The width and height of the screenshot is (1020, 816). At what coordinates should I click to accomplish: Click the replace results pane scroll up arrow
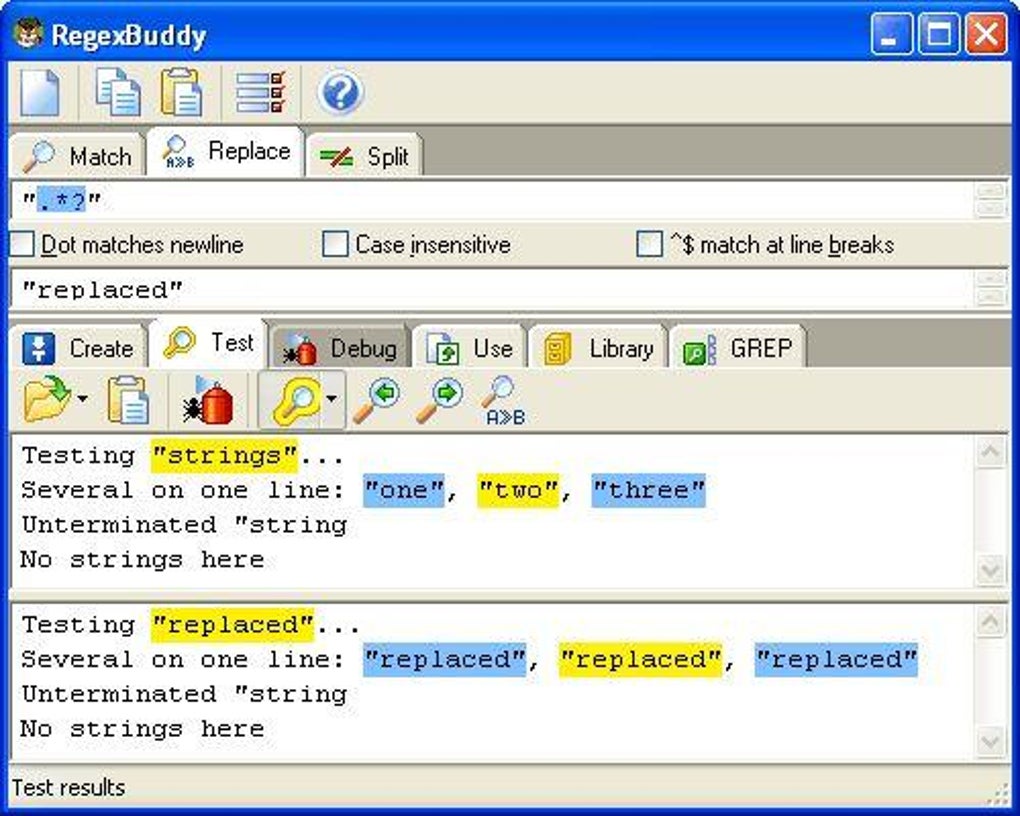(x=990, y=621)
